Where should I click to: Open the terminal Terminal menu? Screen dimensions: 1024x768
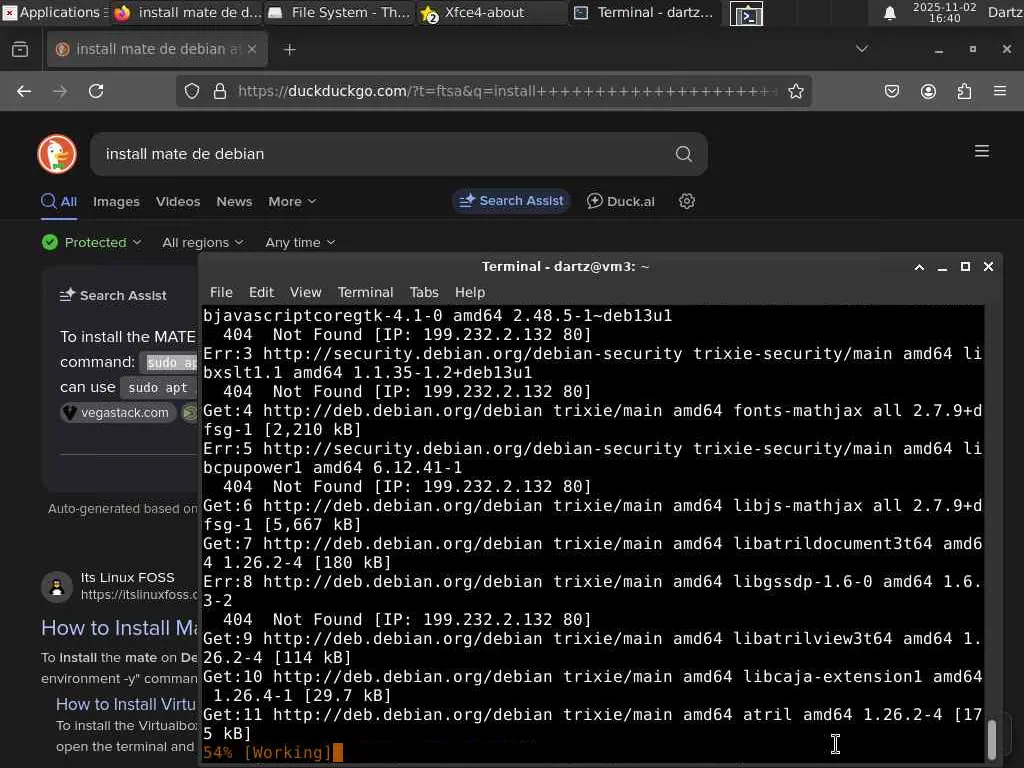[x=365, y=293]
